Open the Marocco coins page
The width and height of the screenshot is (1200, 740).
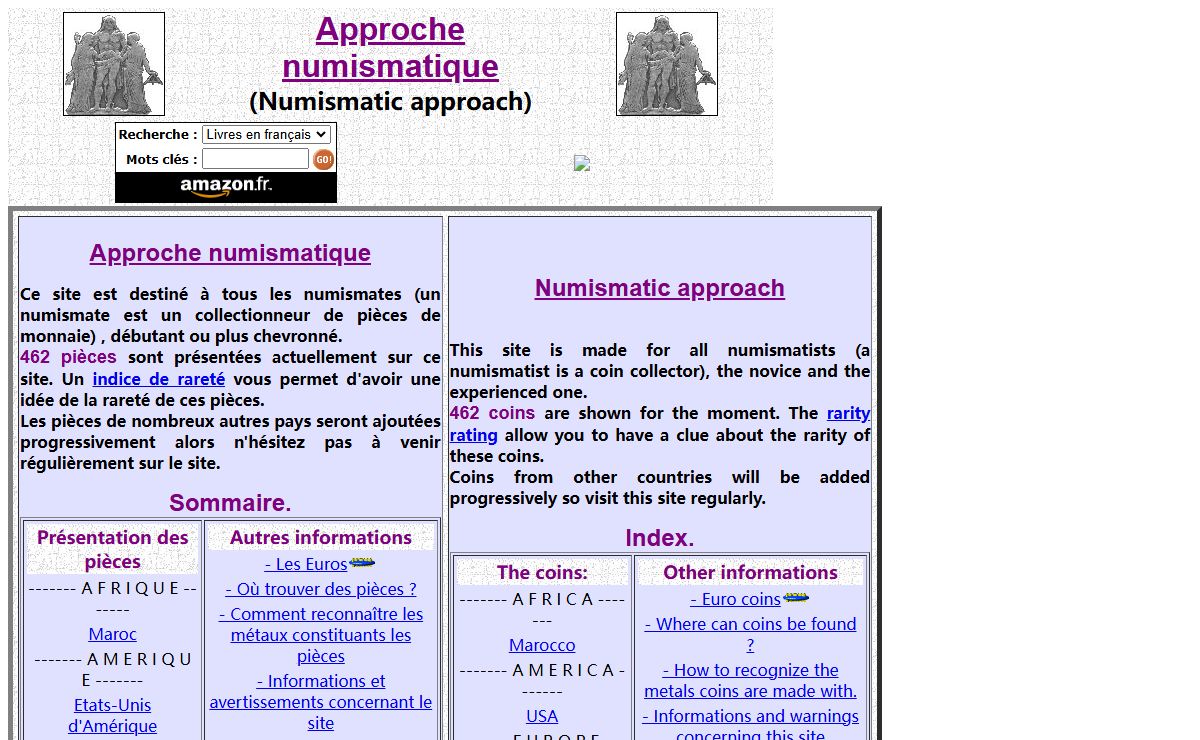pos(542,645)
